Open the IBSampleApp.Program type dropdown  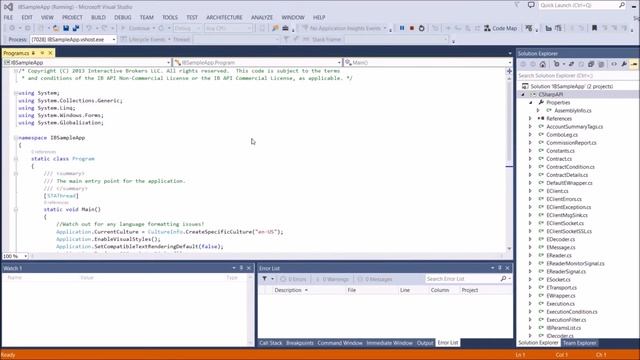(339, 62)
